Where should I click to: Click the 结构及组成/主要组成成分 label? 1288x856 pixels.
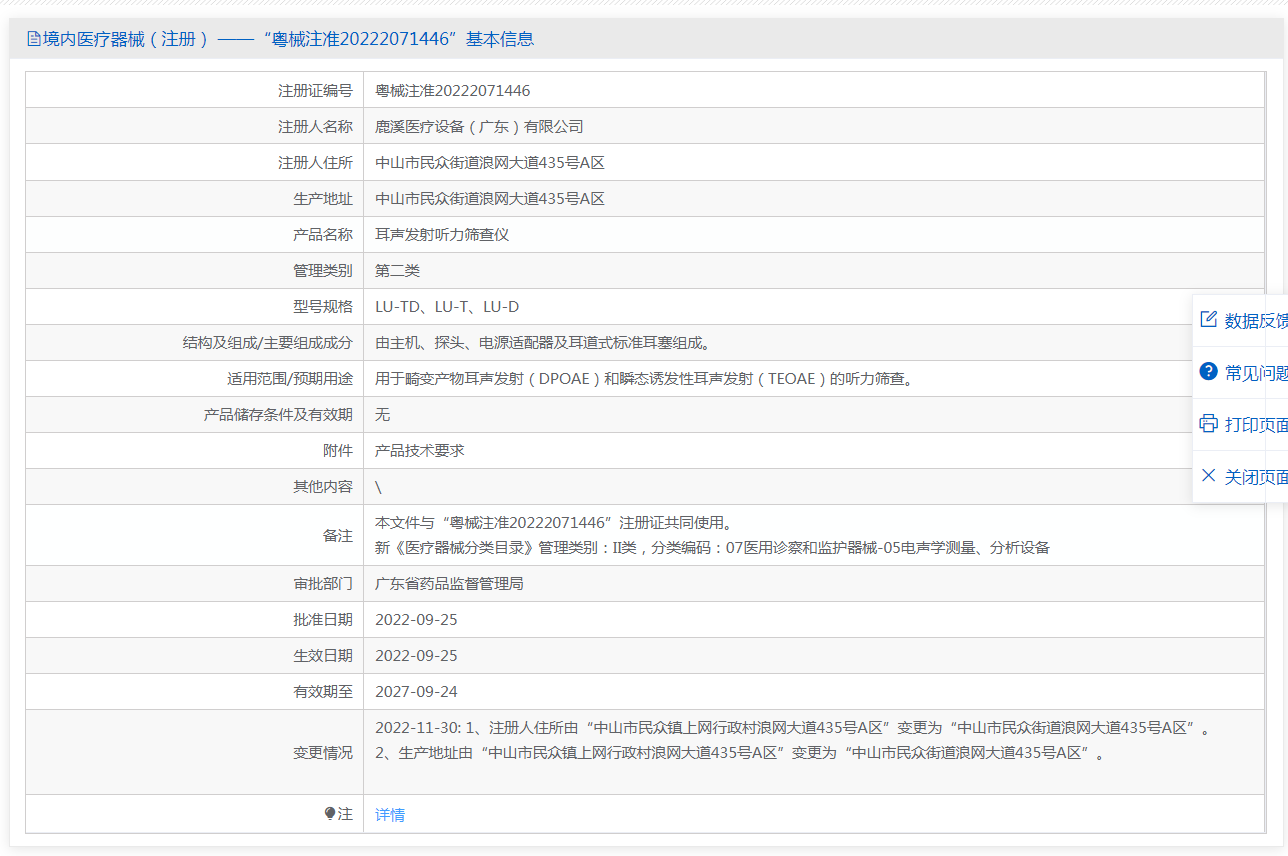click(268, 343)
